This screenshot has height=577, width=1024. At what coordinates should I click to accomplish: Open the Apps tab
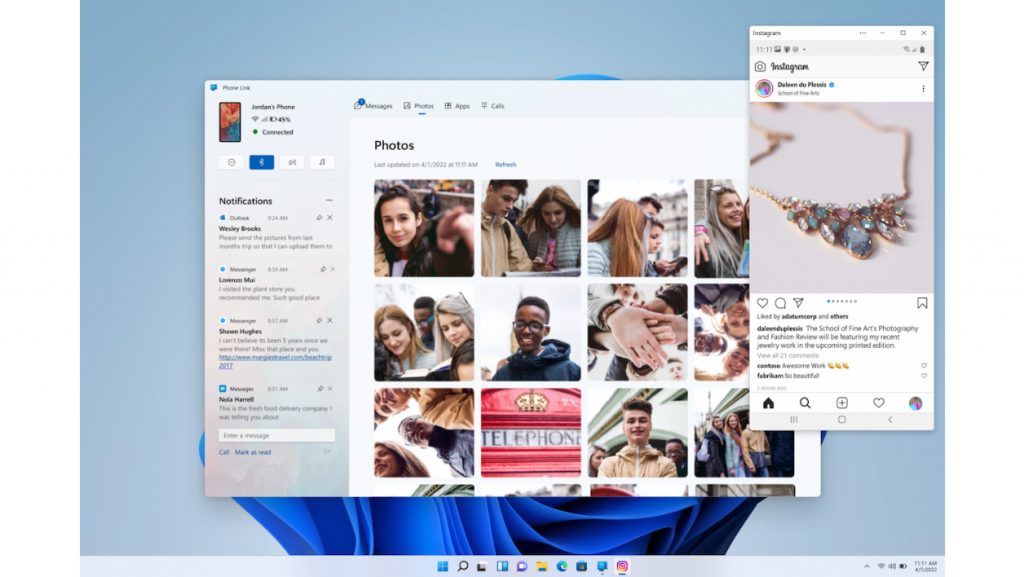[457, 106]
